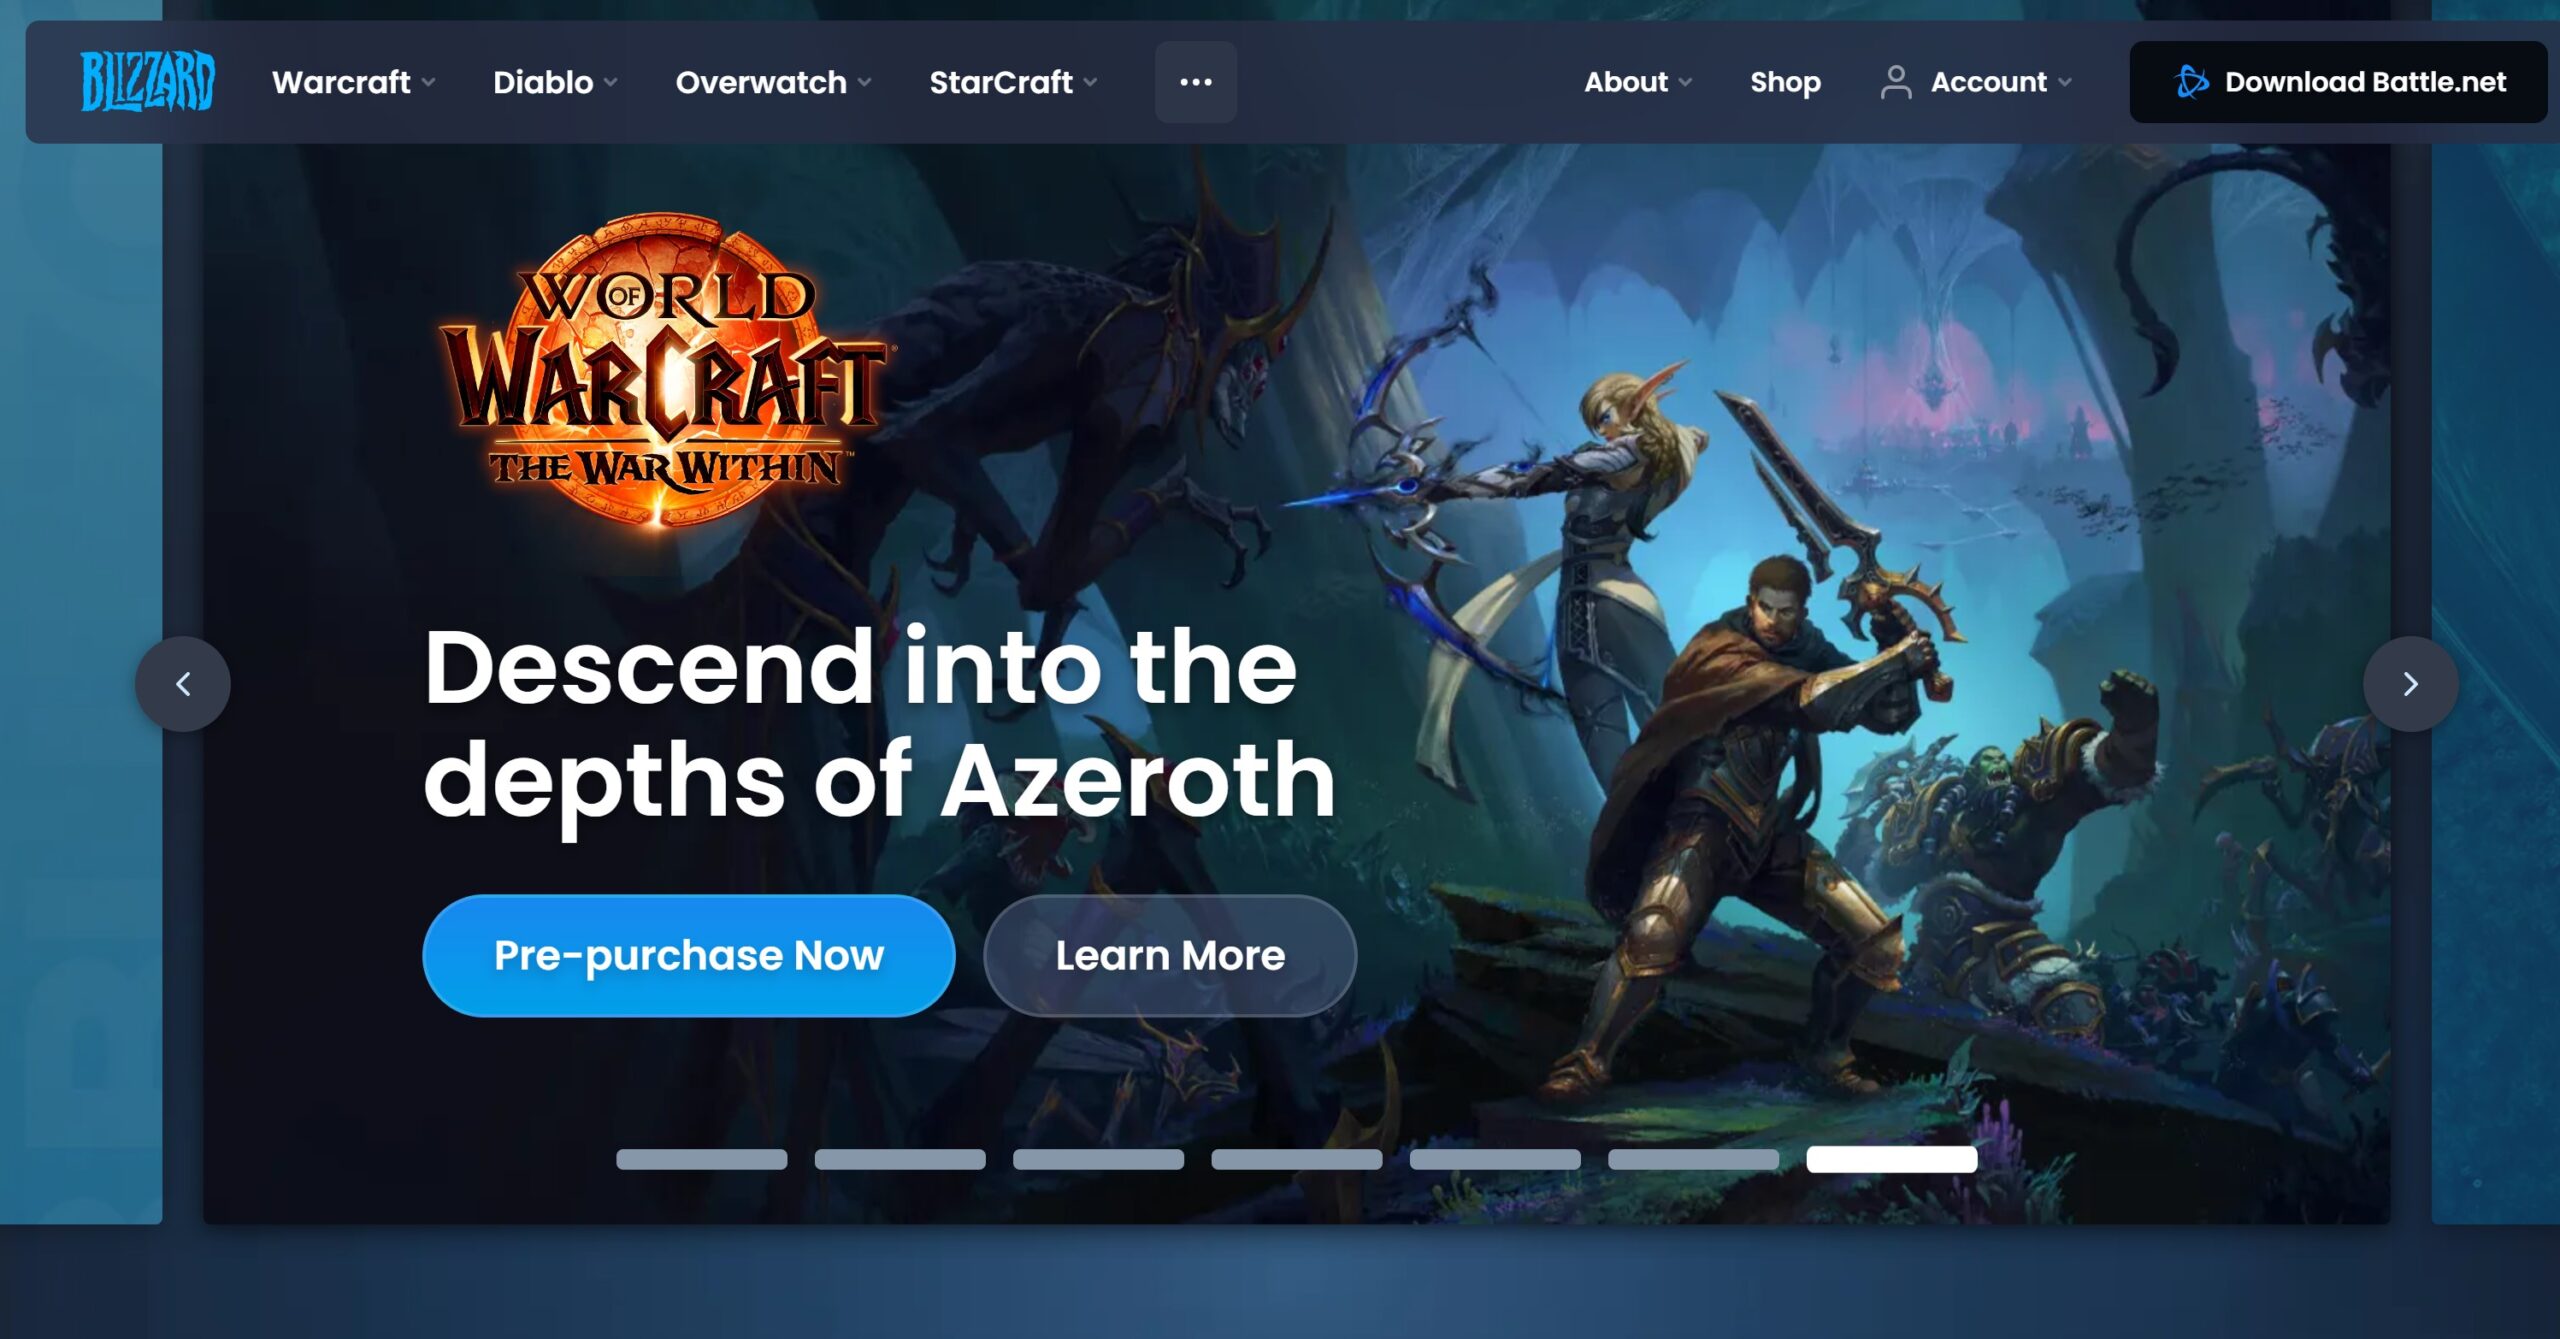2560x1339 pixels.
Task: Open the About menu
Action: pos(1638,82)
